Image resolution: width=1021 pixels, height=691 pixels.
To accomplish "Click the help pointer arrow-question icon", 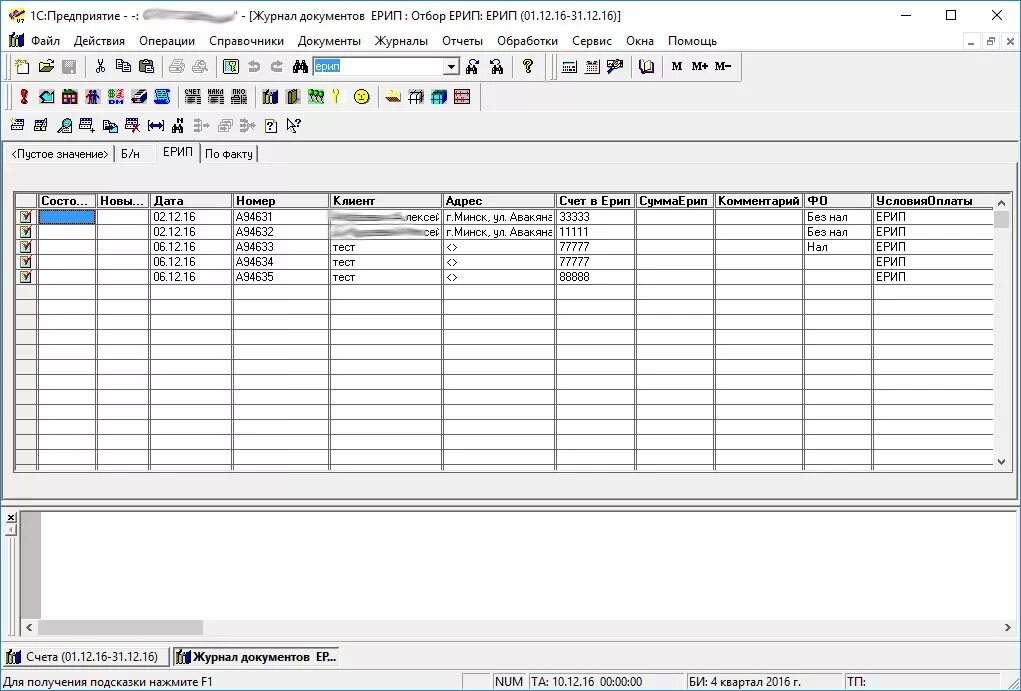I will (x=294, y=126).
